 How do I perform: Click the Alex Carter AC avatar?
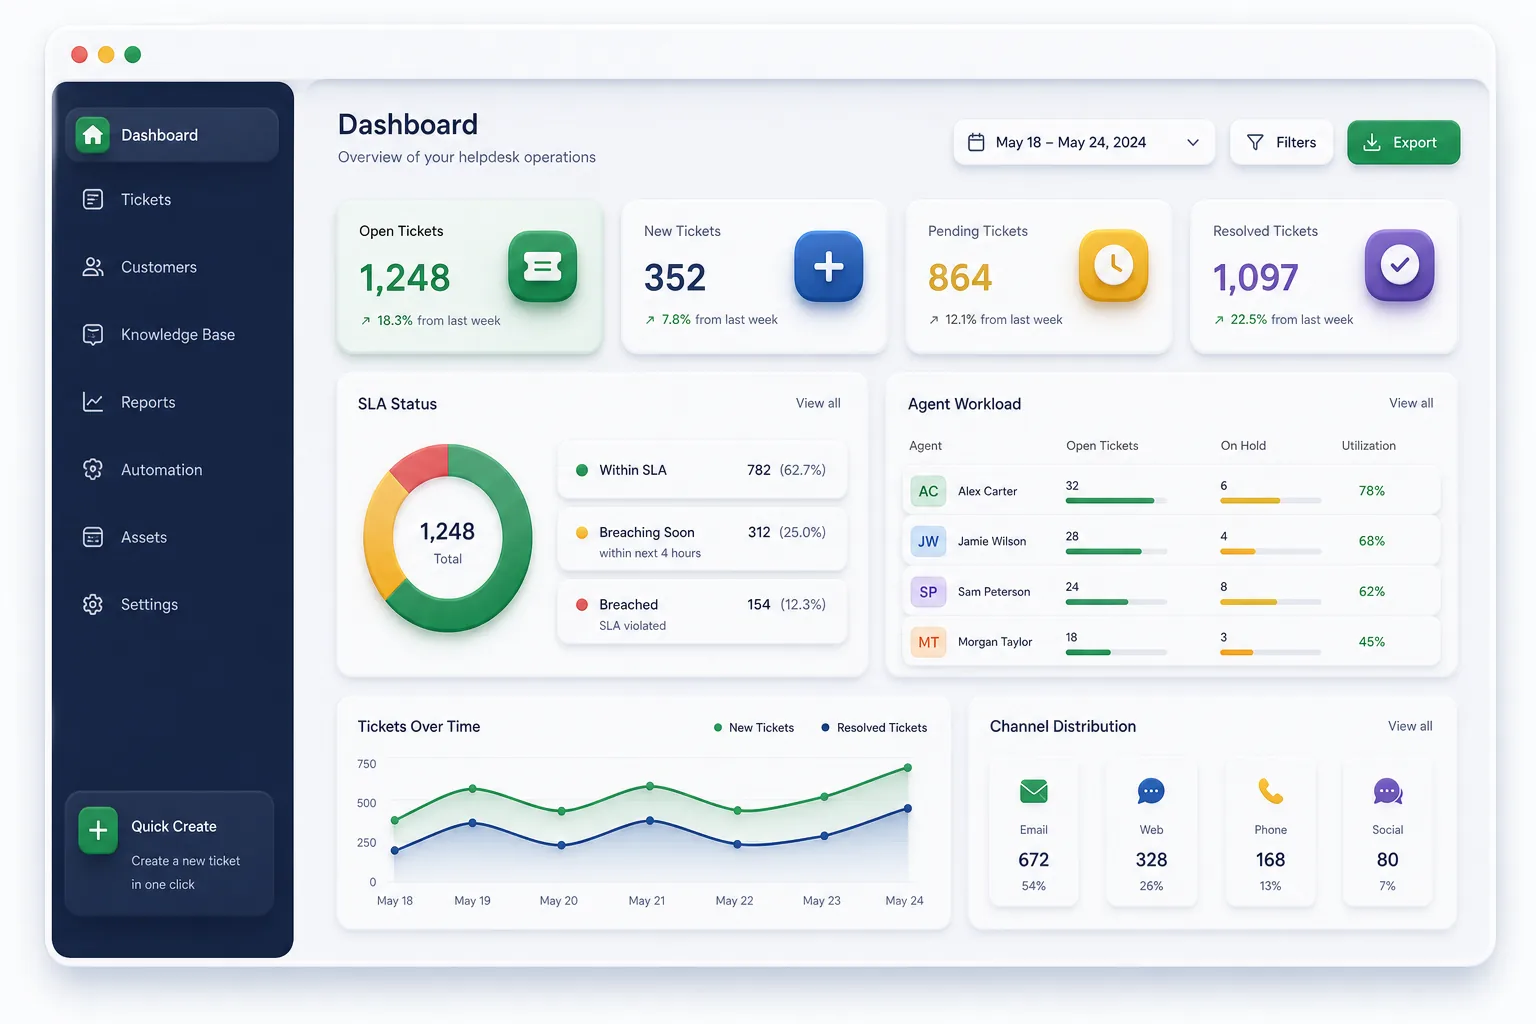pyautogui.click(x=928, y=491)
